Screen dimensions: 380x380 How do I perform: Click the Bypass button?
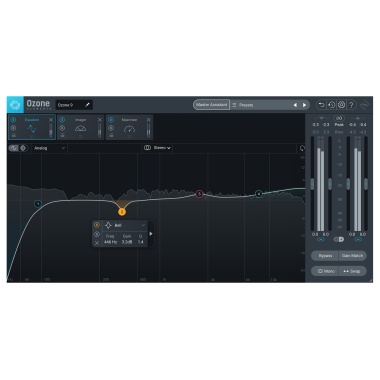325,256
